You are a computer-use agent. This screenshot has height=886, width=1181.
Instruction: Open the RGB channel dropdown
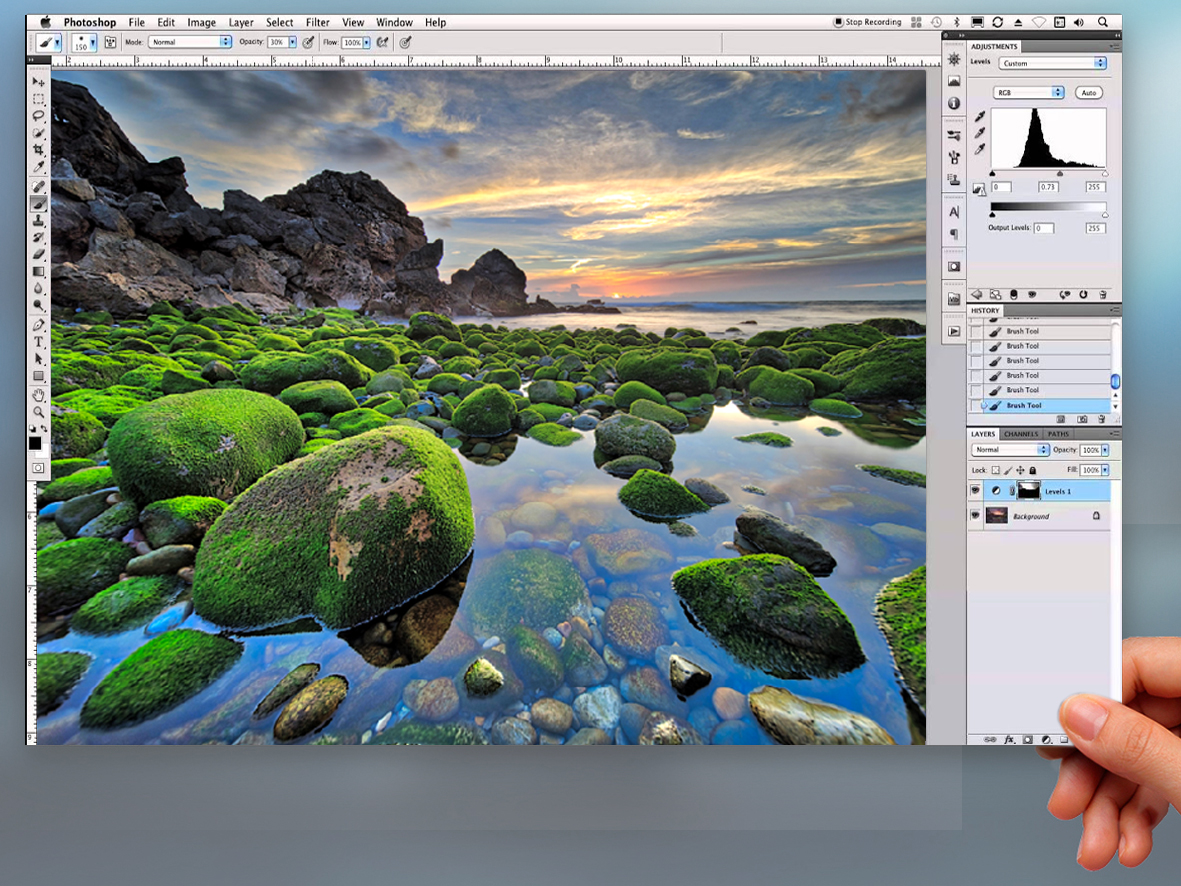(1028, 93)
